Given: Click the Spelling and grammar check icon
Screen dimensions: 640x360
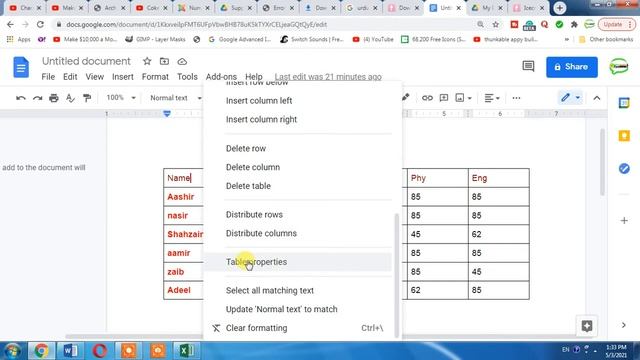Looking at the screenshot, I should (x=70, y=98).
